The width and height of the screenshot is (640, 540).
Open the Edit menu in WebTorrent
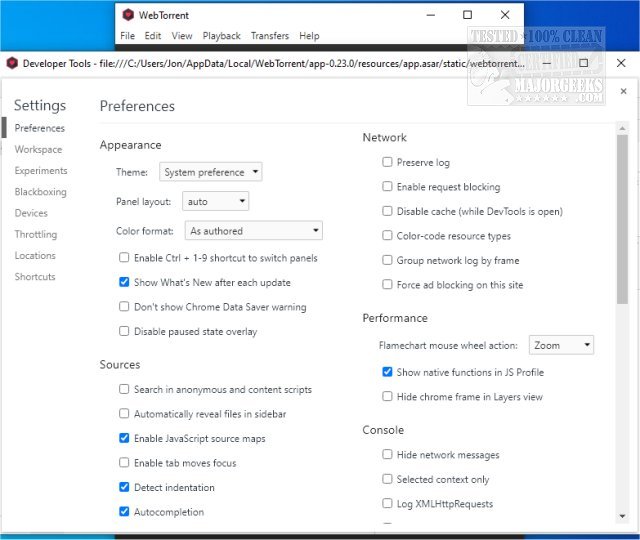[153, 36]
